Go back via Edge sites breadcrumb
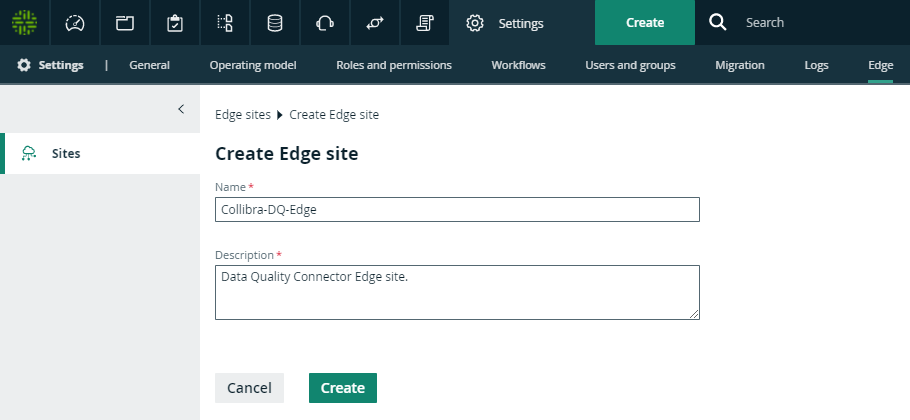The width and height of the screenshot is (910, 420). pyautogui.click(x=243, y=115)
